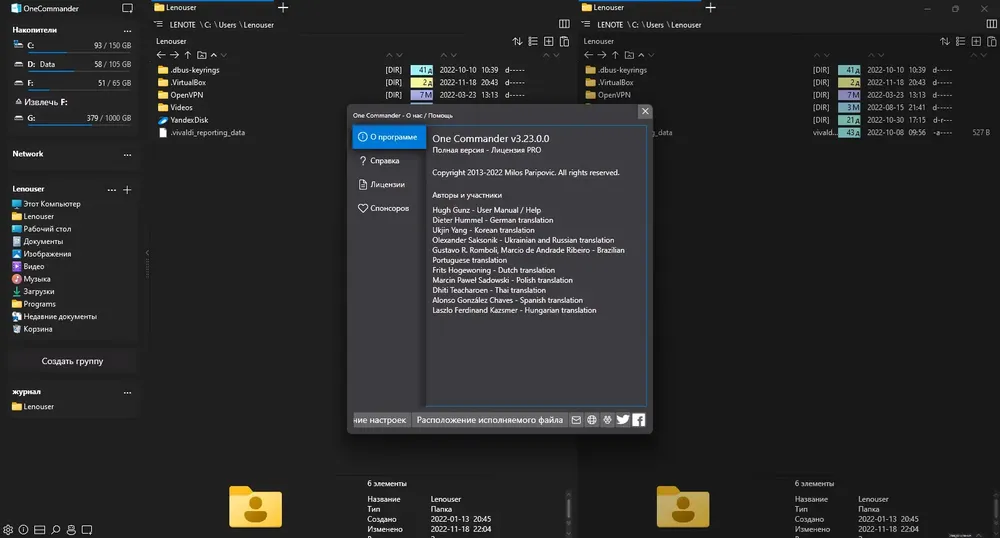This screenshot has width=1000, height=538.
Task: Expand the Накопители options dots
Action: pyautogui.click(x=128, y=31)
